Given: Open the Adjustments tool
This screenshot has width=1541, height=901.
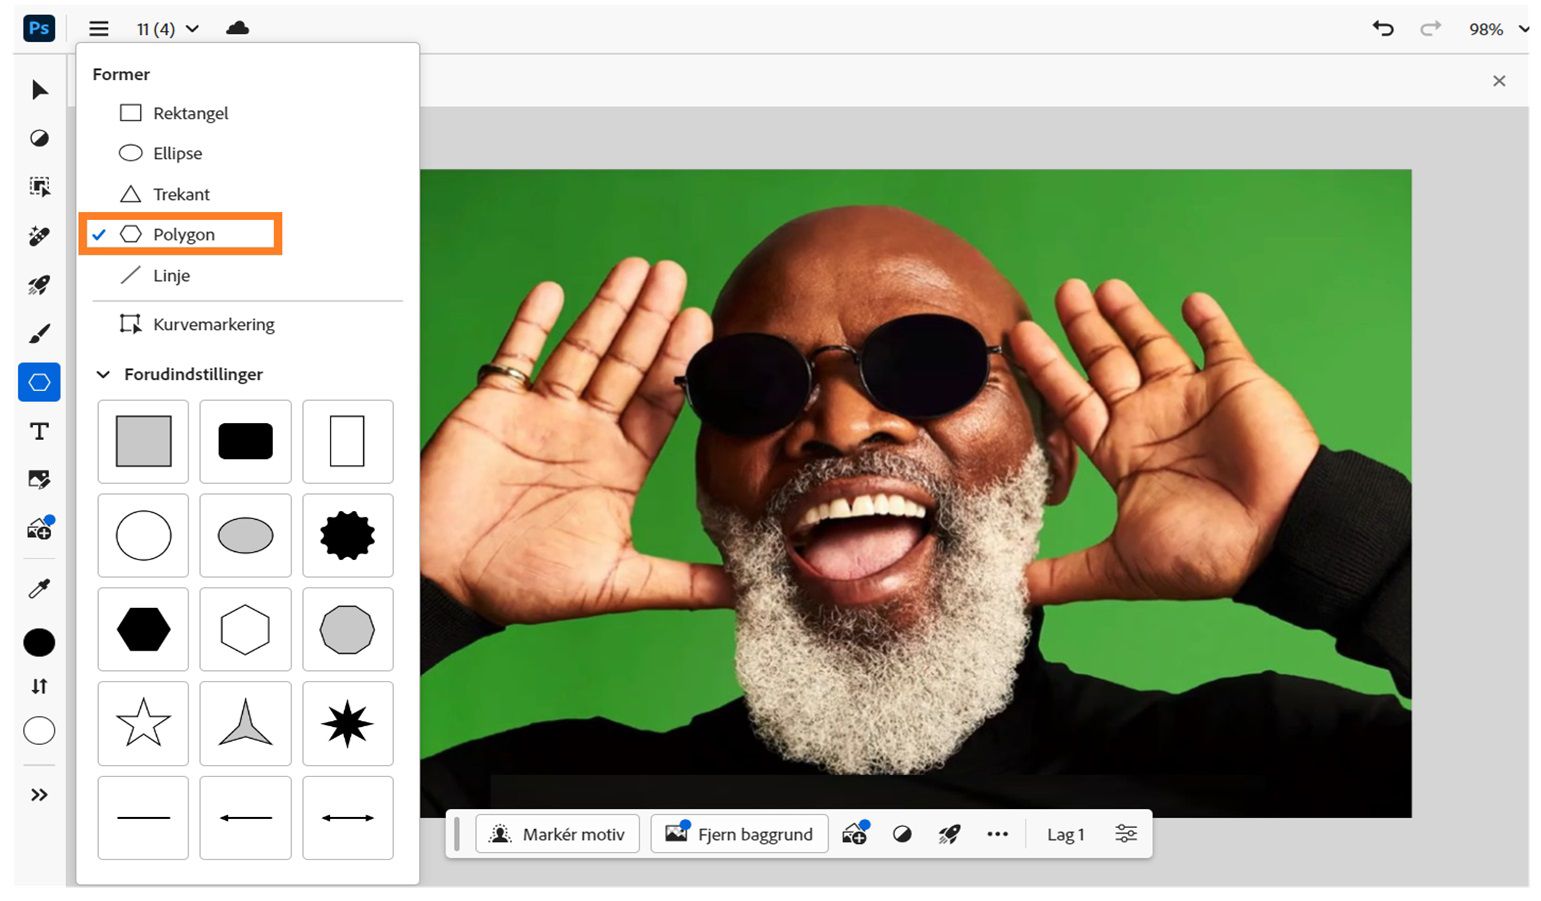Looking at the screenshot, I should coord(39,138).
